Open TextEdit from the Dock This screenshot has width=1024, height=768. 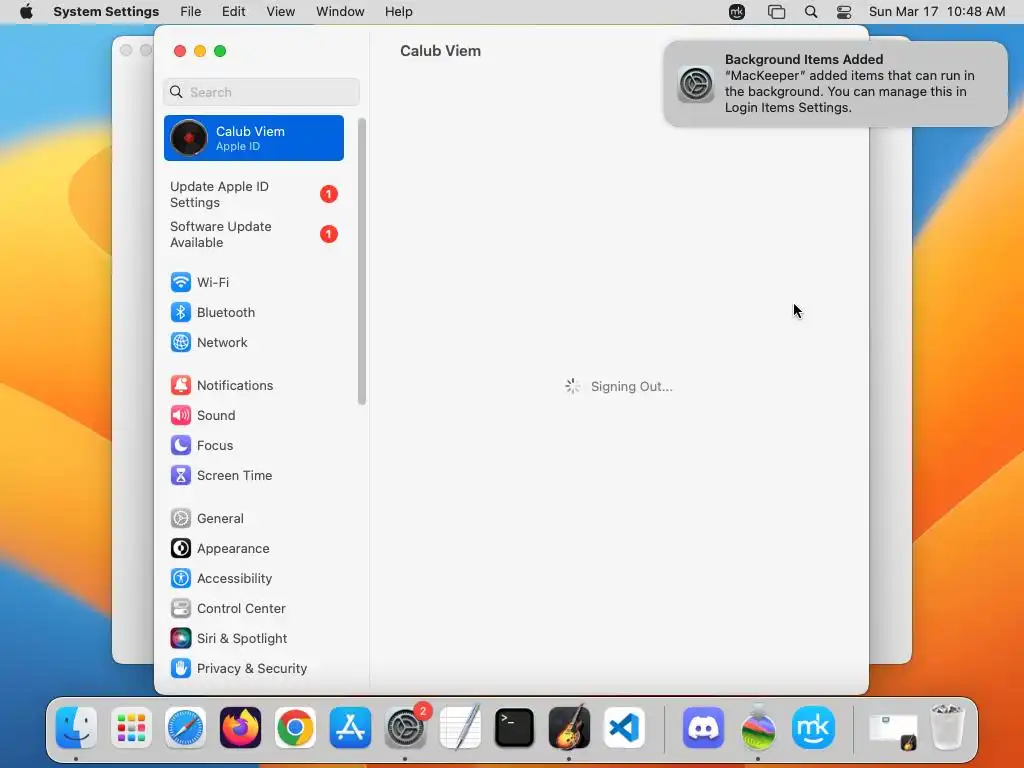click(x=460, y=727)
